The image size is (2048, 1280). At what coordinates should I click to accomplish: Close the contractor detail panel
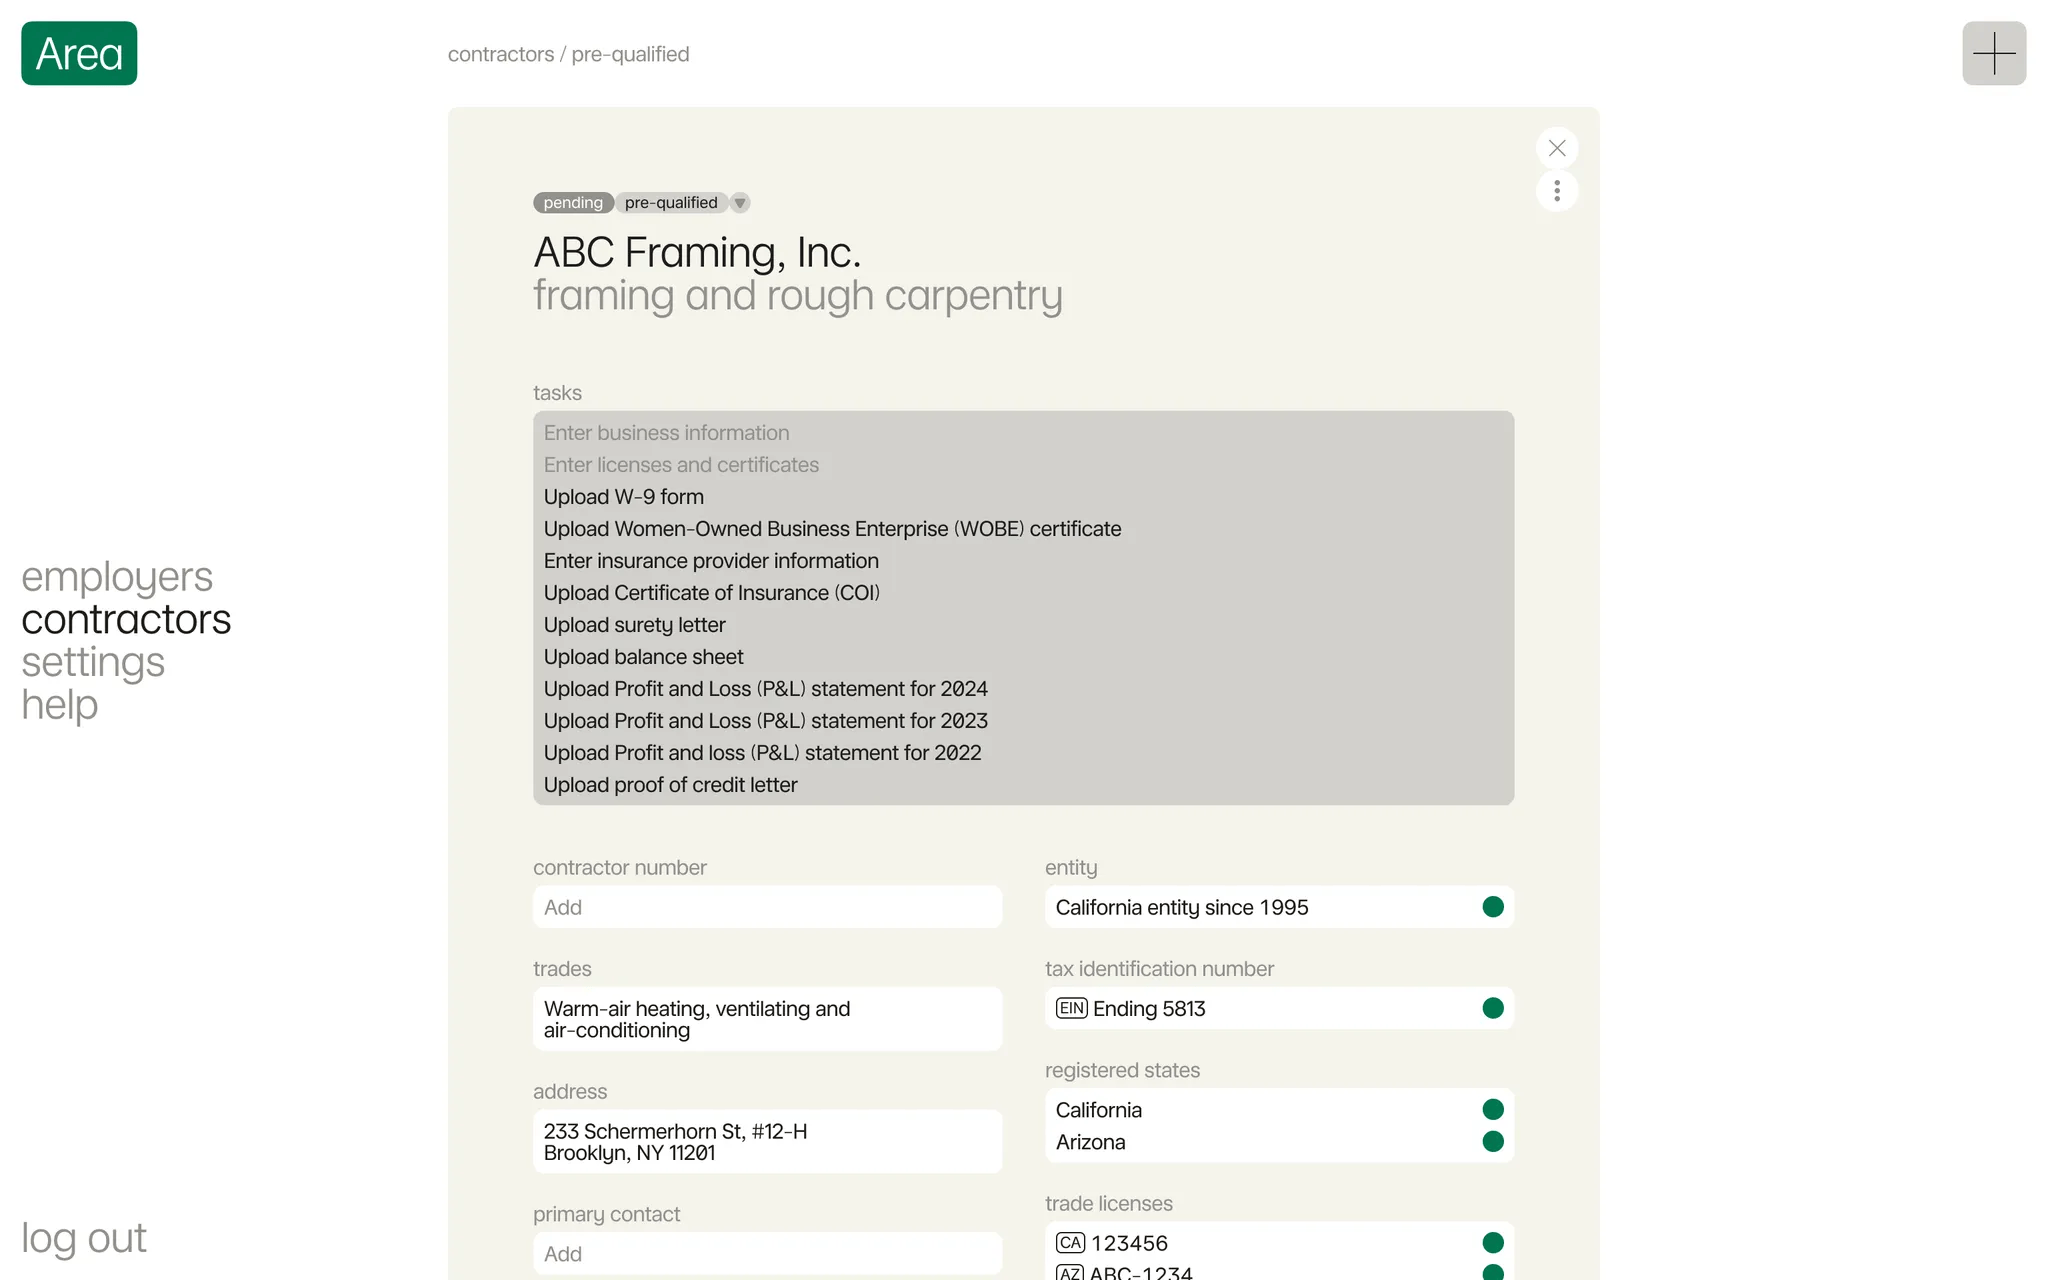pyautogui.click(x=1557, y=148)
